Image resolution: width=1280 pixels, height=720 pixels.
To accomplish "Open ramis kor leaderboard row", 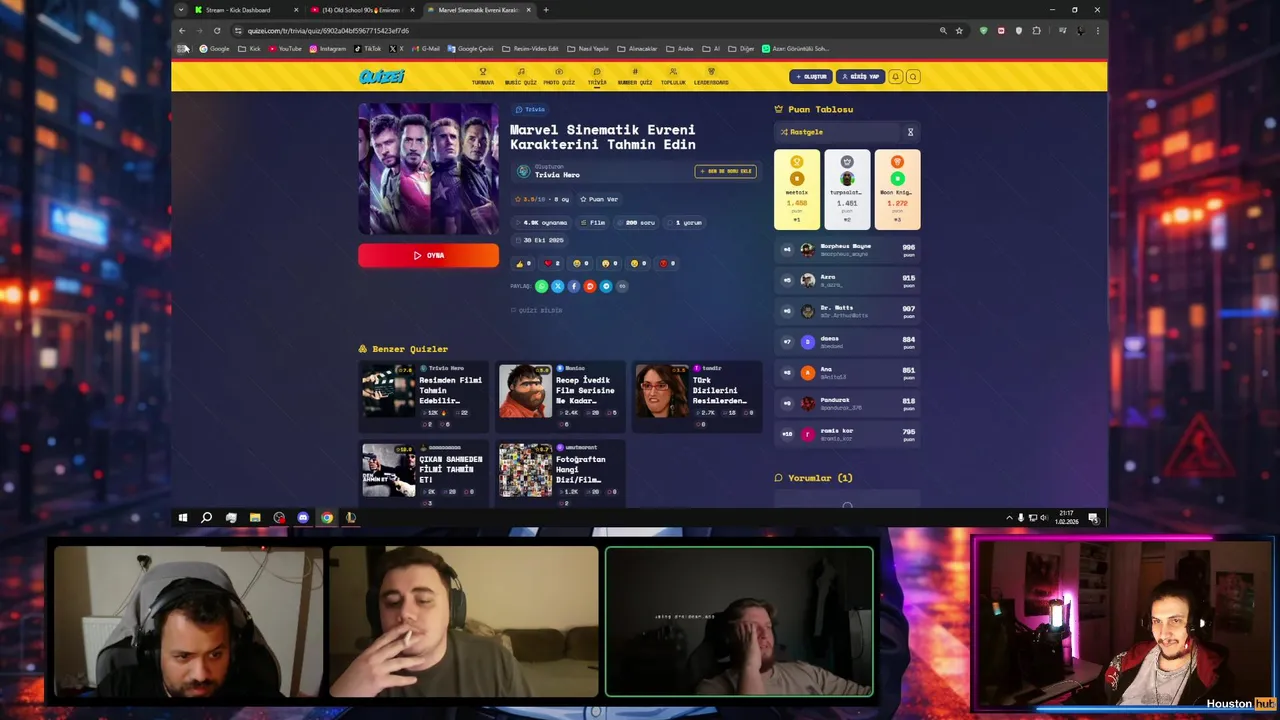I will [x=847, y=434].
